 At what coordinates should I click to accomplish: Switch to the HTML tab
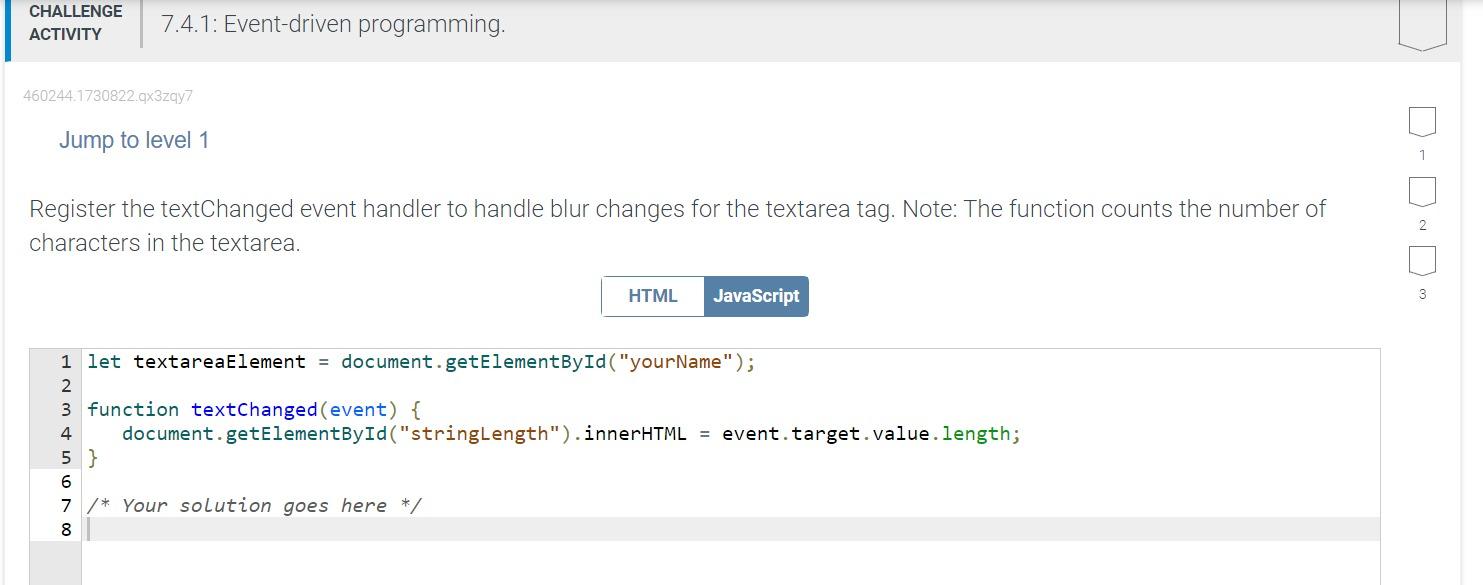click(x=652, y=295)
